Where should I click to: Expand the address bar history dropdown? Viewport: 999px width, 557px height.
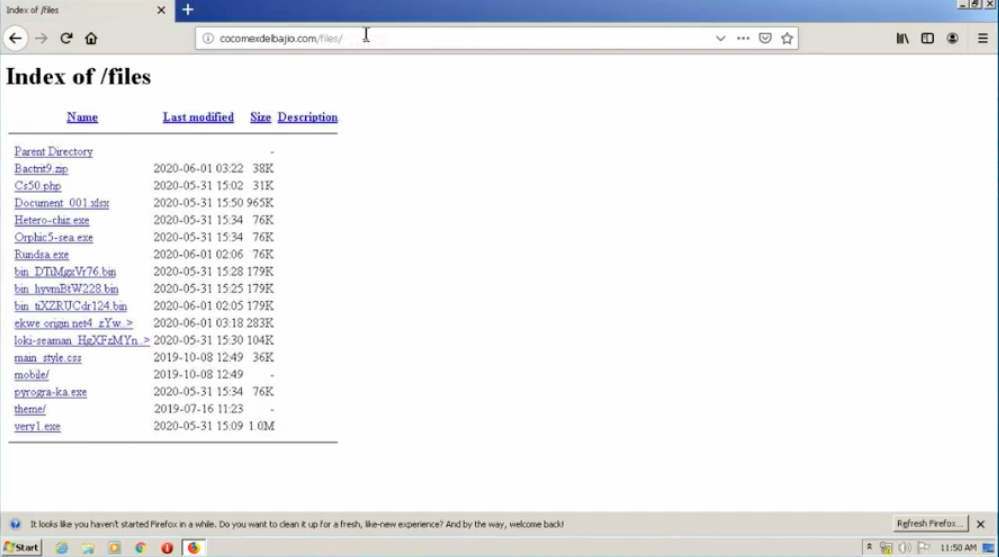coord(720,38)
